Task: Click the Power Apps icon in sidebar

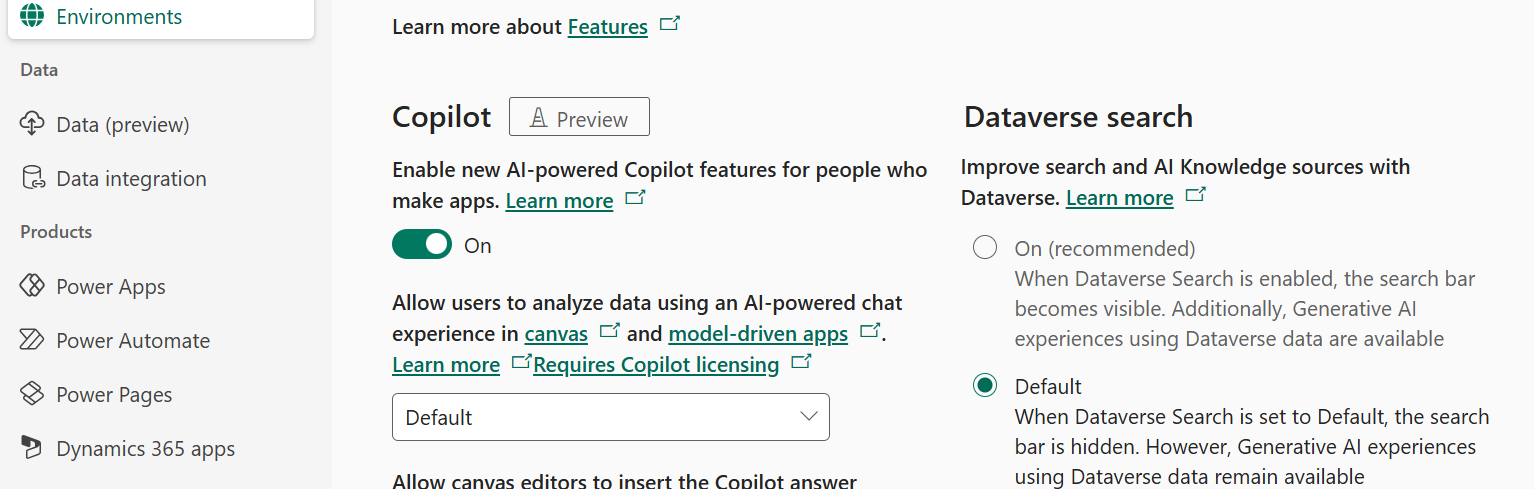Action: (32, 286)
